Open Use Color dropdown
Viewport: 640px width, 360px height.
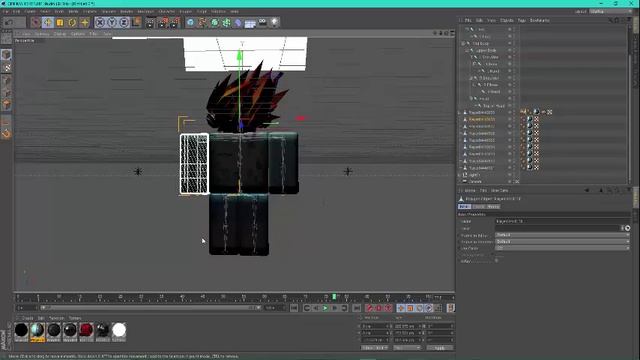point(562,248)
